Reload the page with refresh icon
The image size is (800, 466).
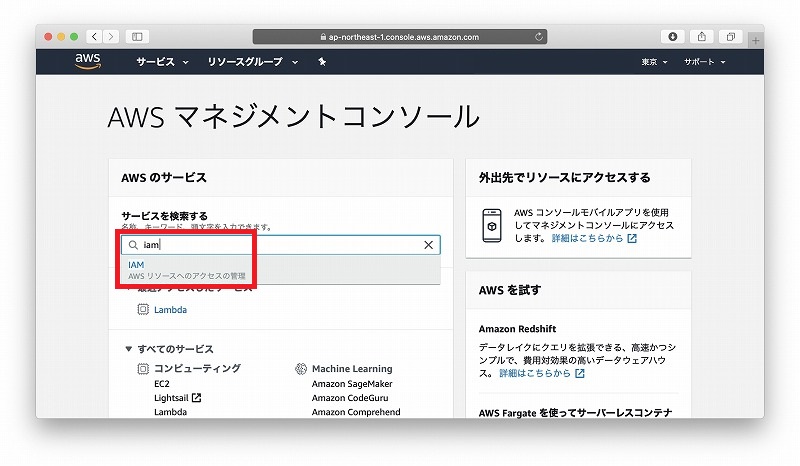(538, 37)
